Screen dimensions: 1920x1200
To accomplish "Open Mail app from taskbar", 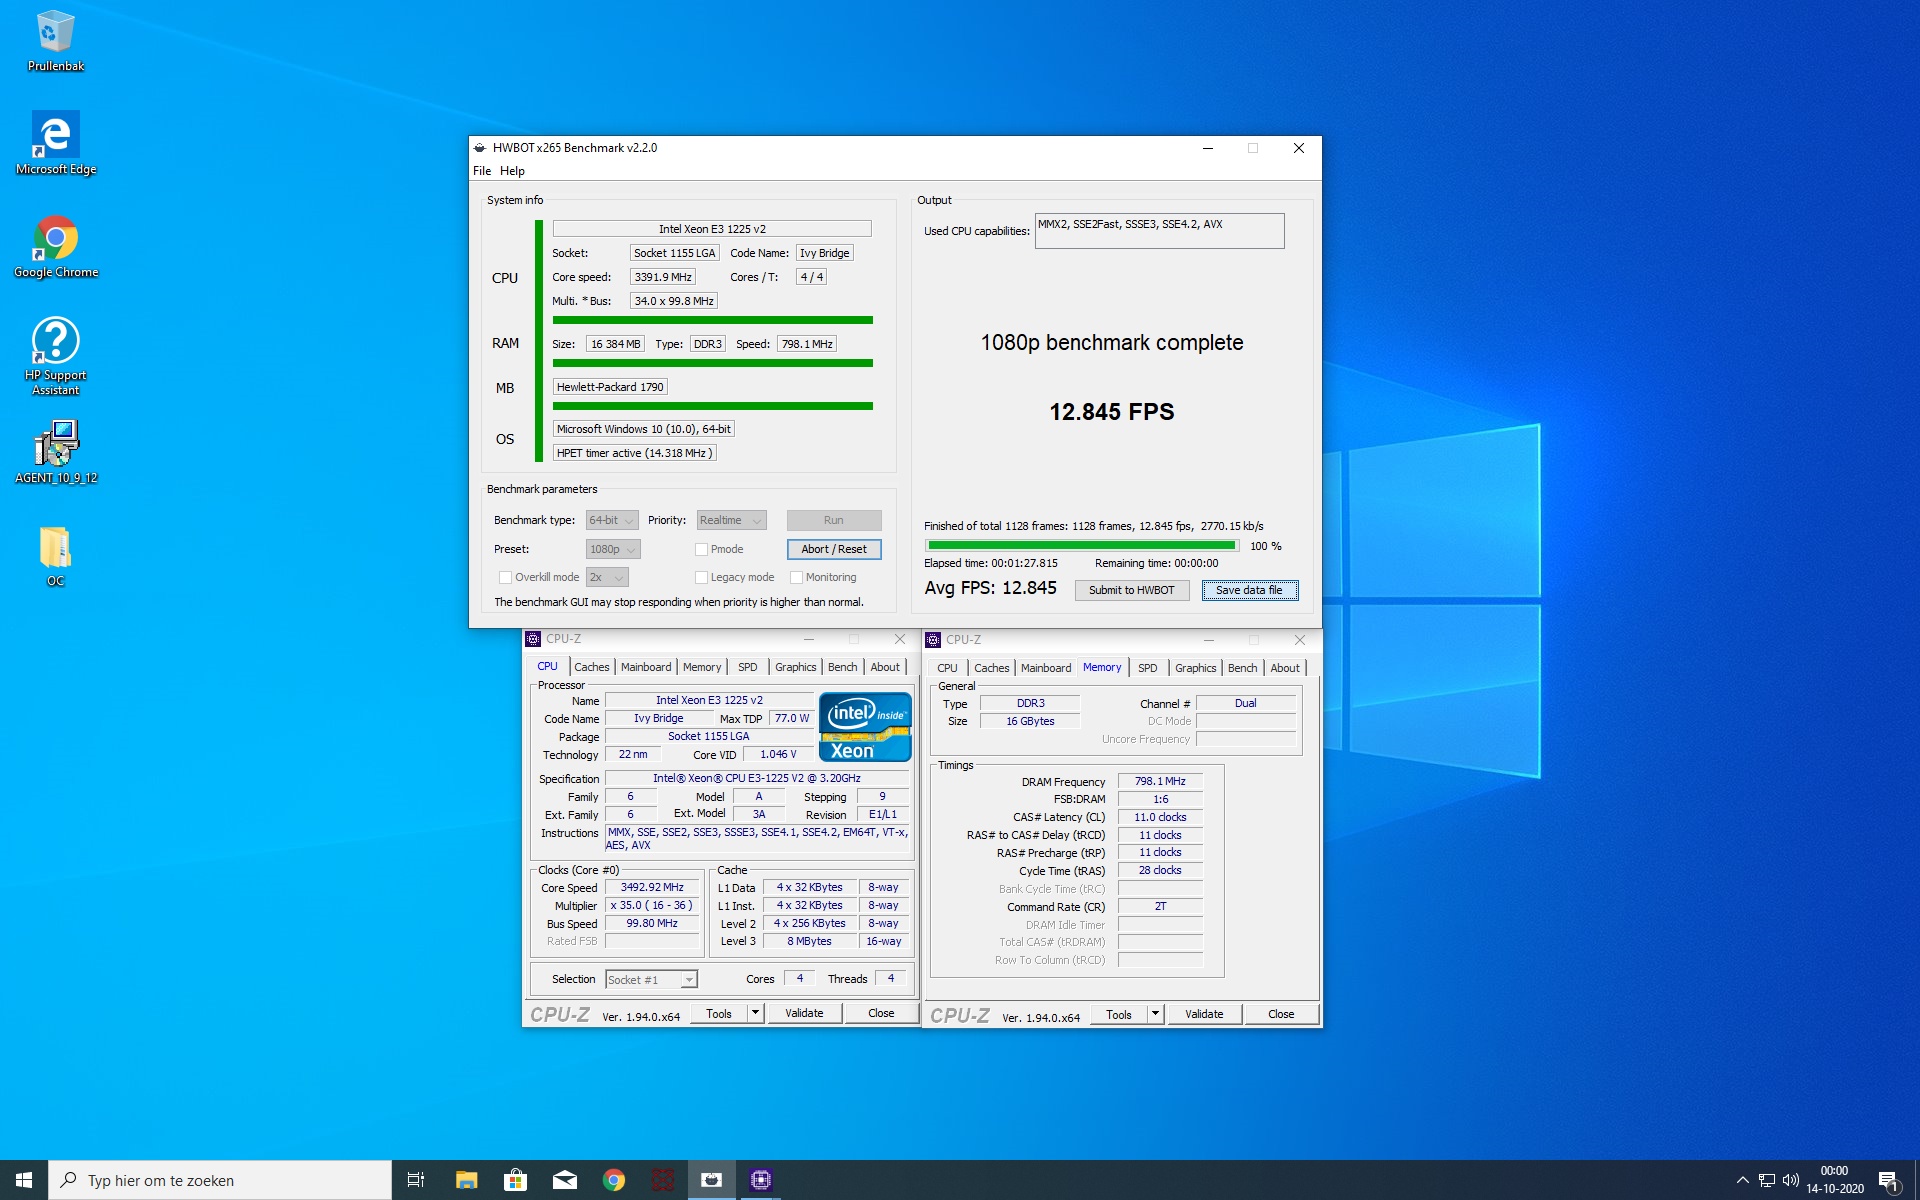I will point(564,1180).
